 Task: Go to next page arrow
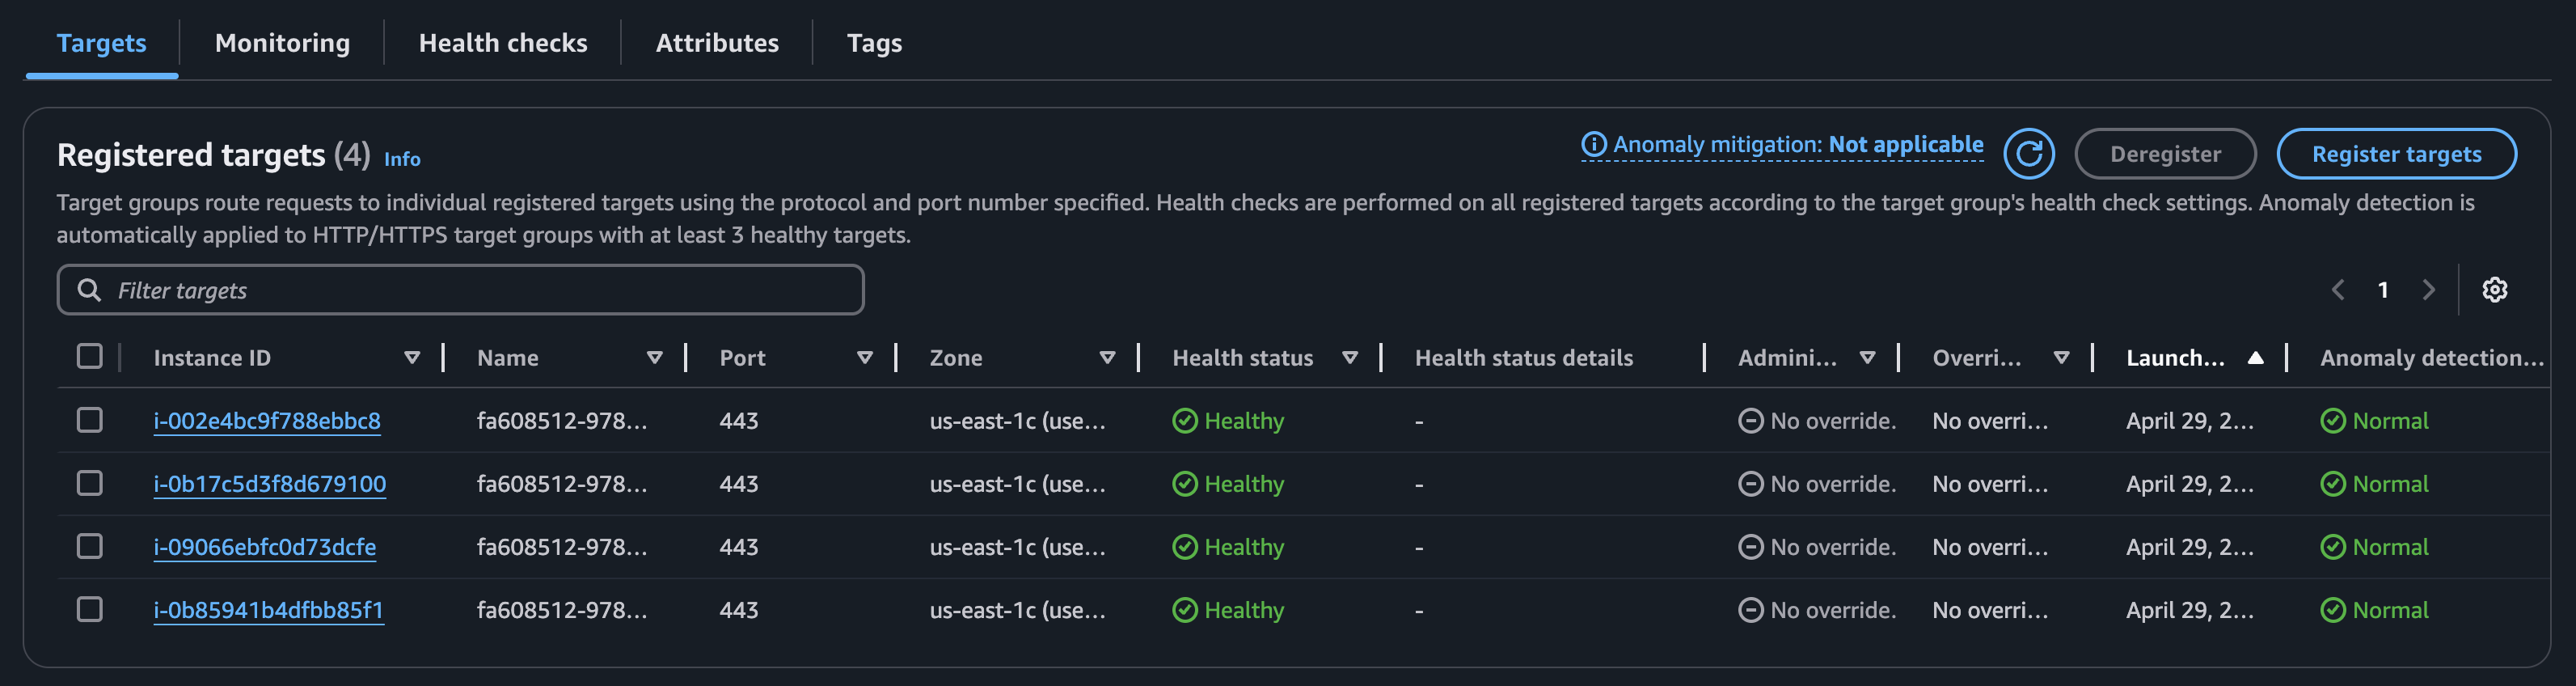2428,290
